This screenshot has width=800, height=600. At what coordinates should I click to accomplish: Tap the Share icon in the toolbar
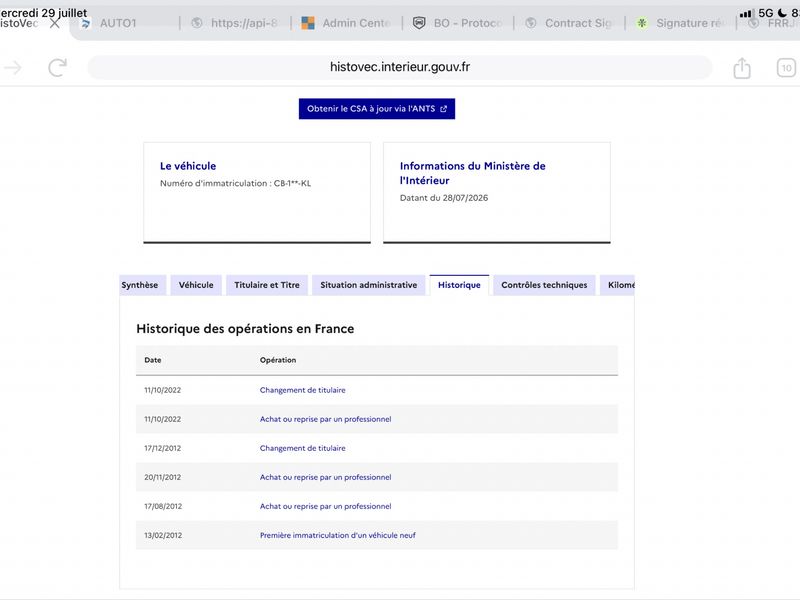tap(742, 68)
